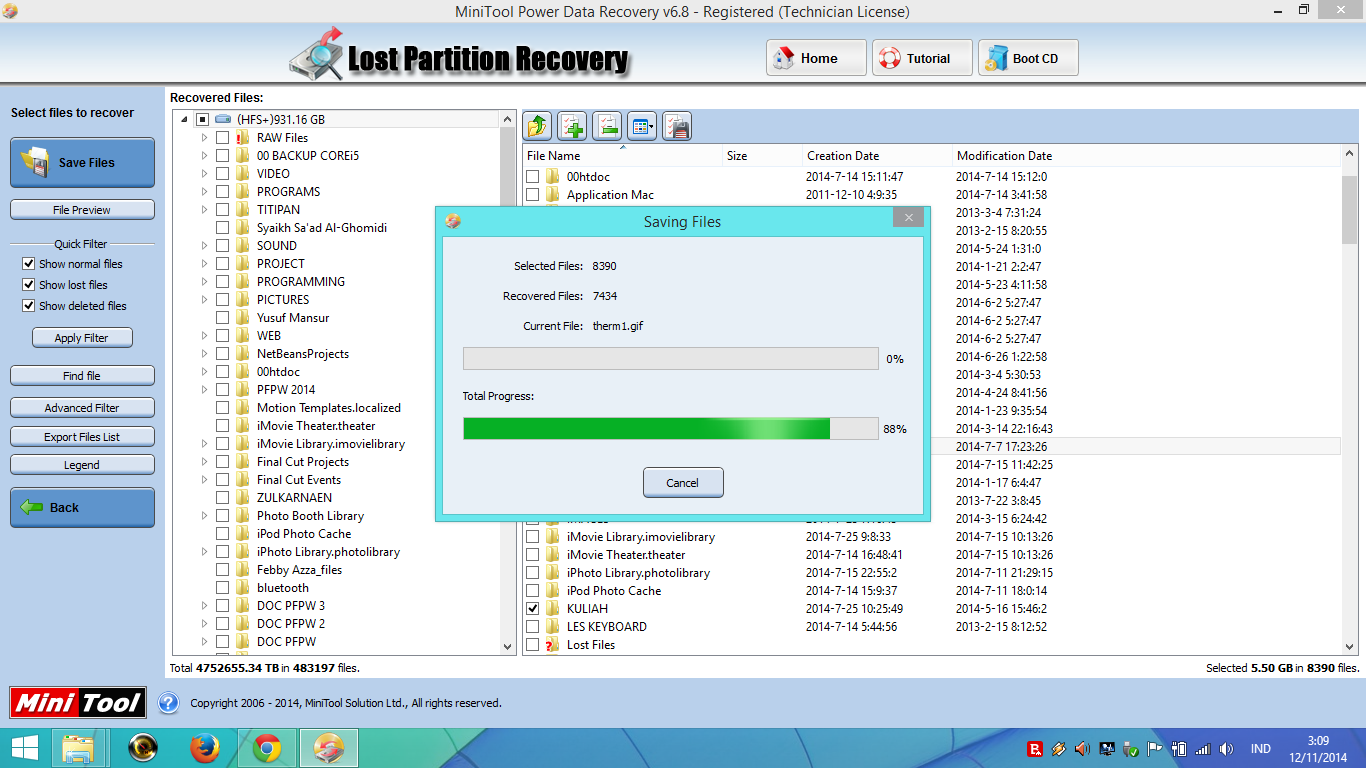Click the Find file button
This screenshot has width=1366, height=768.
82,376
